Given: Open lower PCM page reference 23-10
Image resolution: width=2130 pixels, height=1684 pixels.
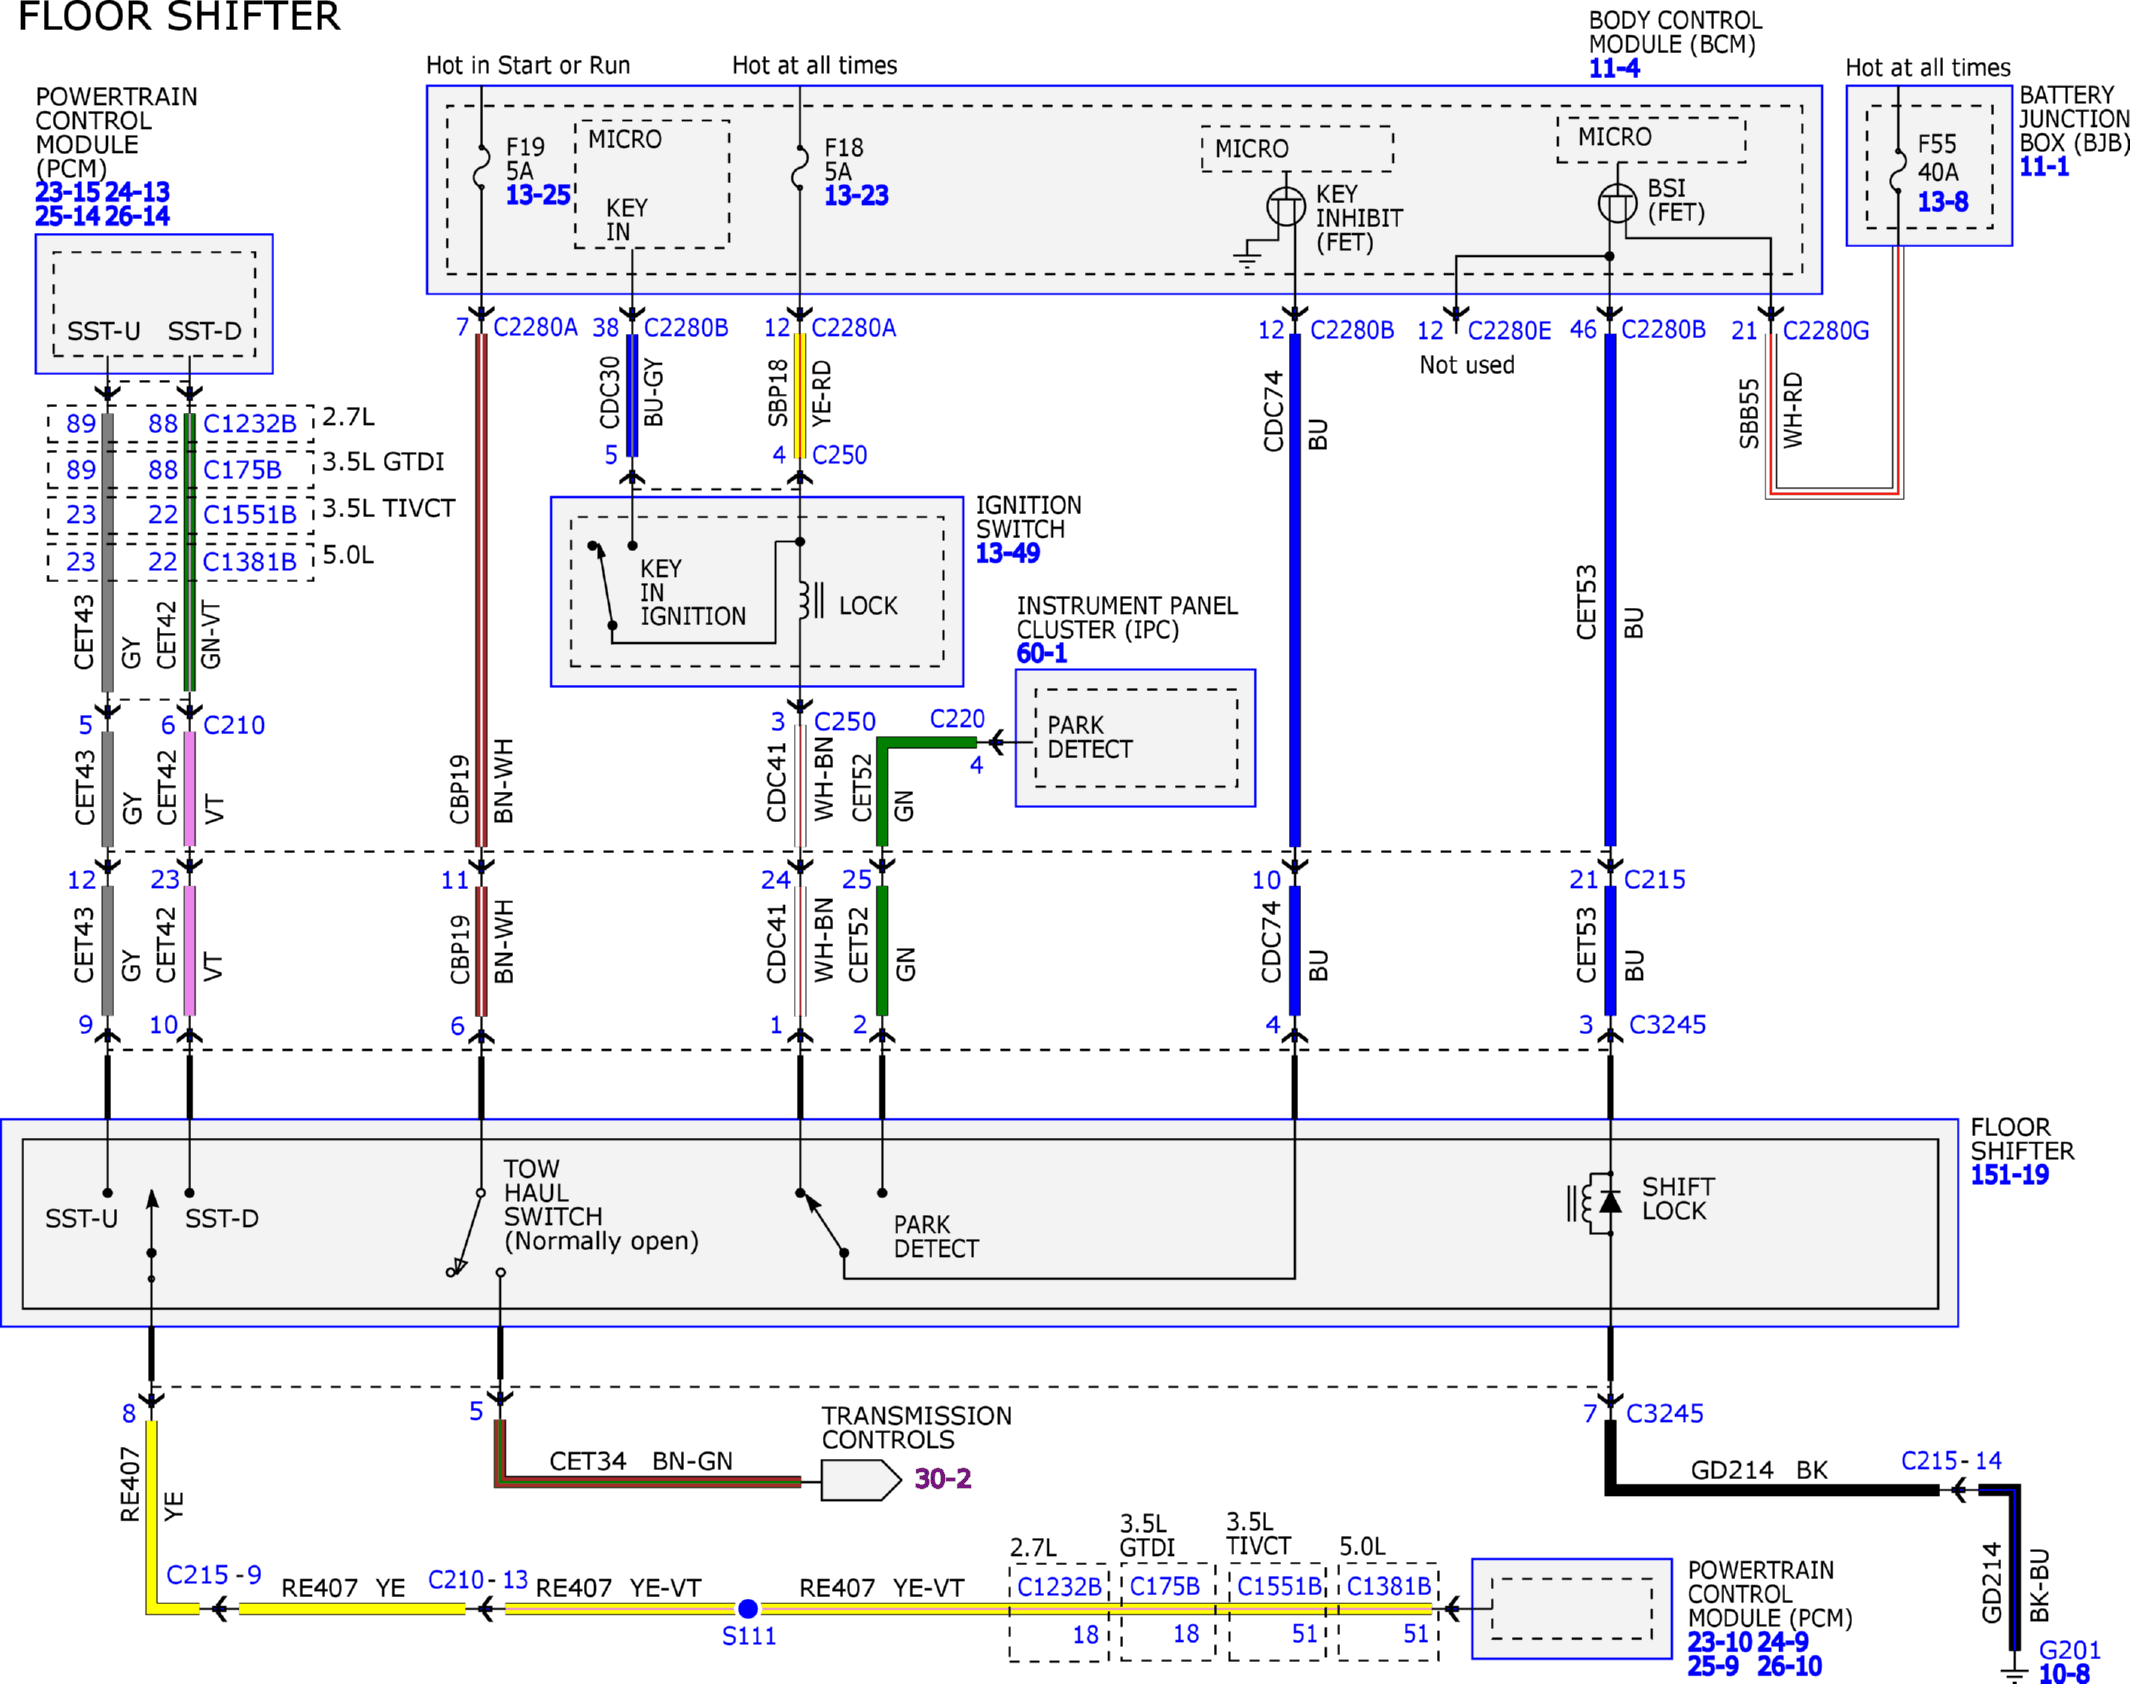Looking at the screenshot, I should click(1720, 1642).
